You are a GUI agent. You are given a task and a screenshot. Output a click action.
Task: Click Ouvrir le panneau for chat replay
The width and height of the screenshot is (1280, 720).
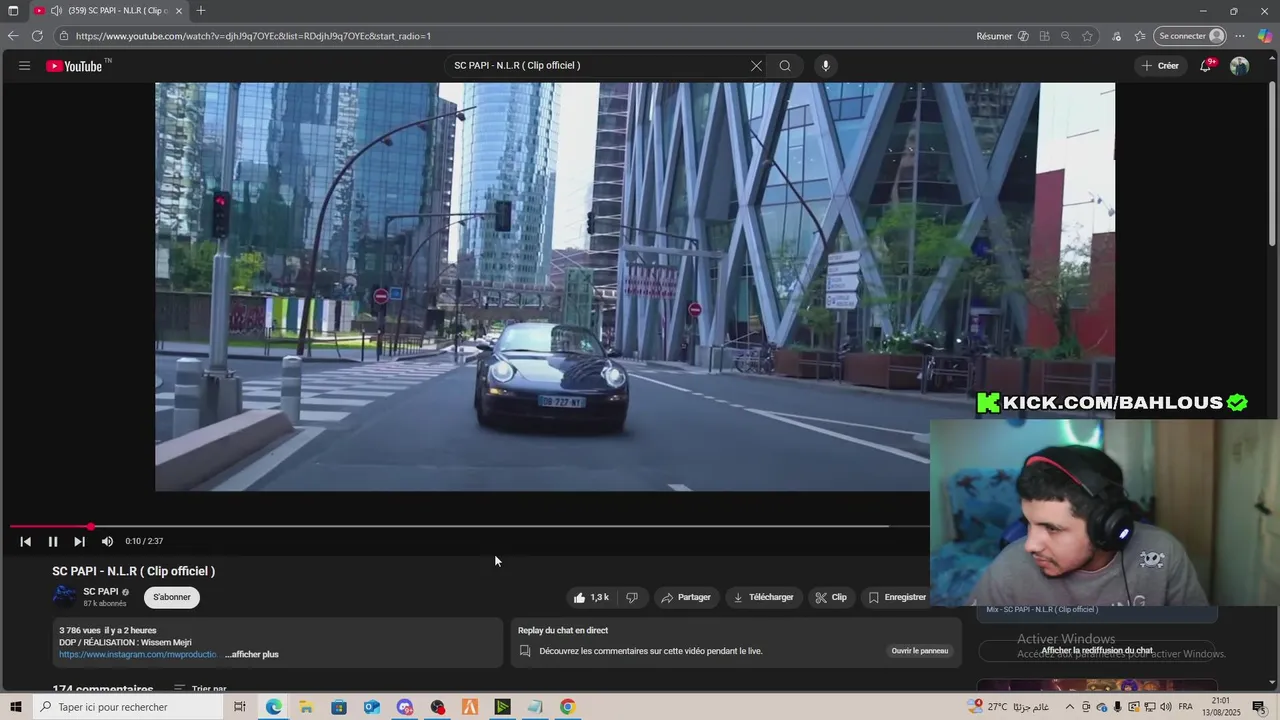[920, 651]
